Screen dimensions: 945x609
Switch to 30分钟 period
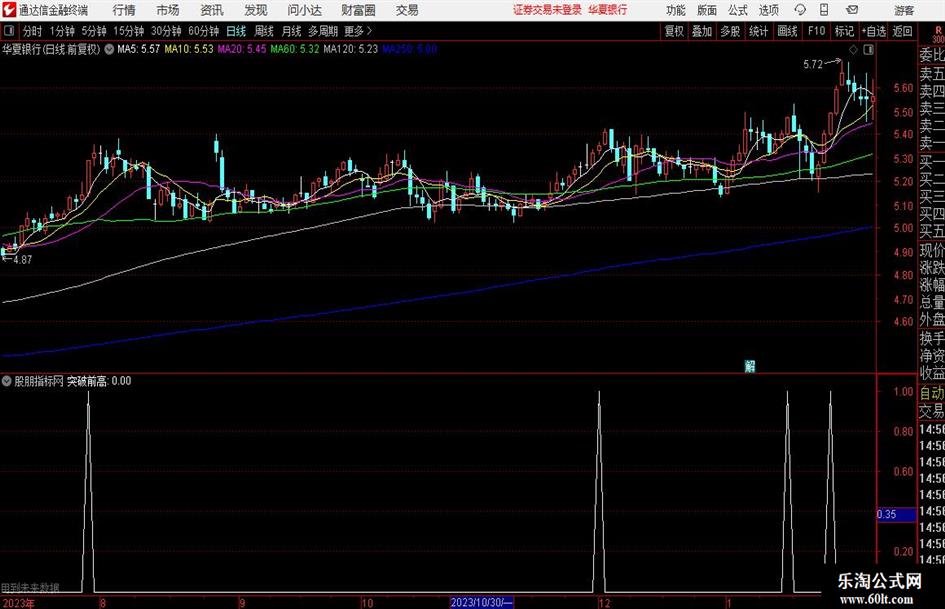[x=166, y=31]
